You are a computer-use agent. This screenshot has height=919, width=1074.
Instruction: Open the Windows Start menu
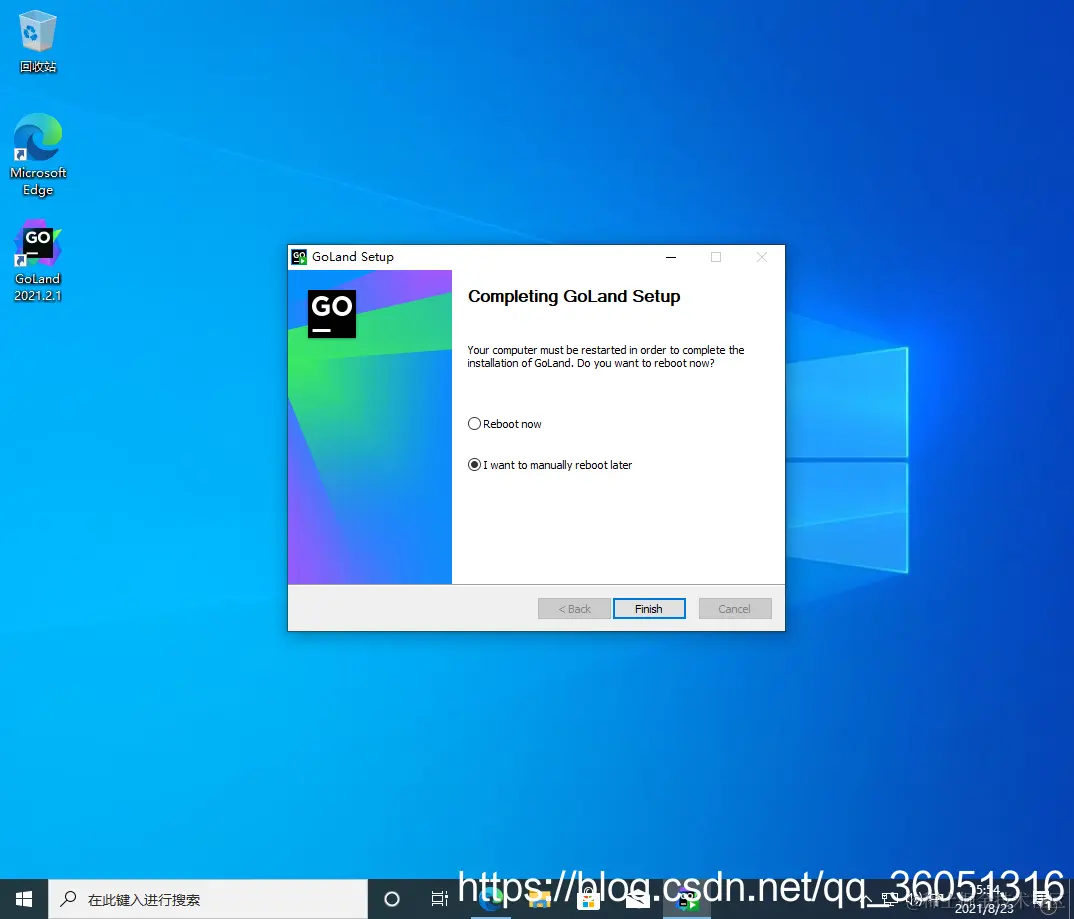[24, 899]
